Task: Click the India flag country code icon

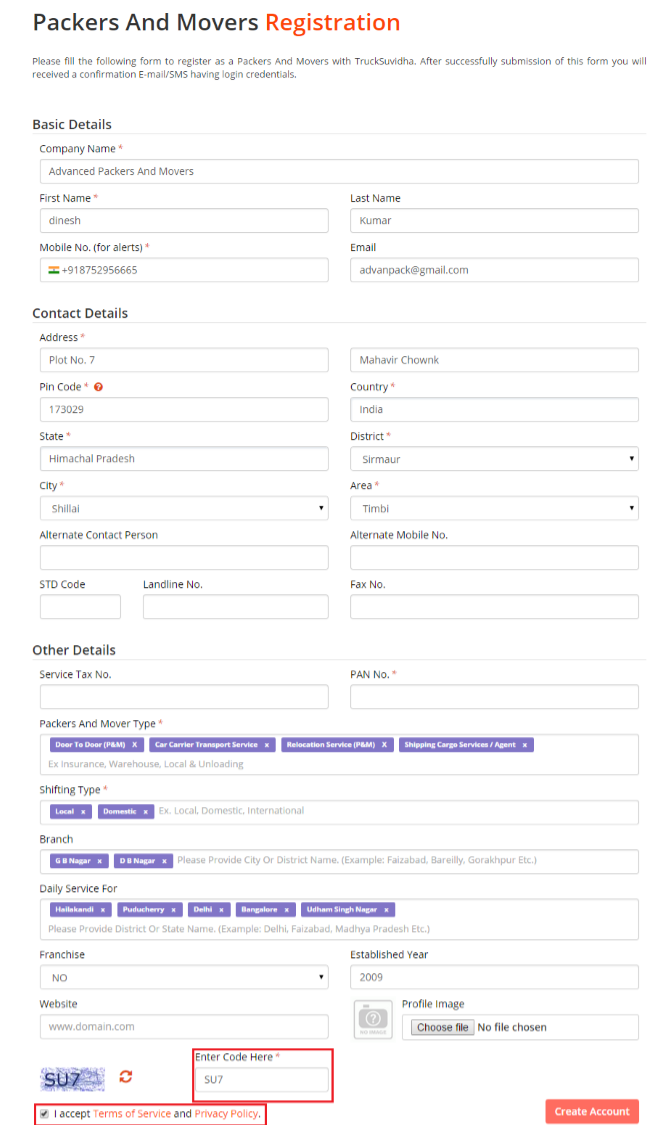Action: [53, 270]
